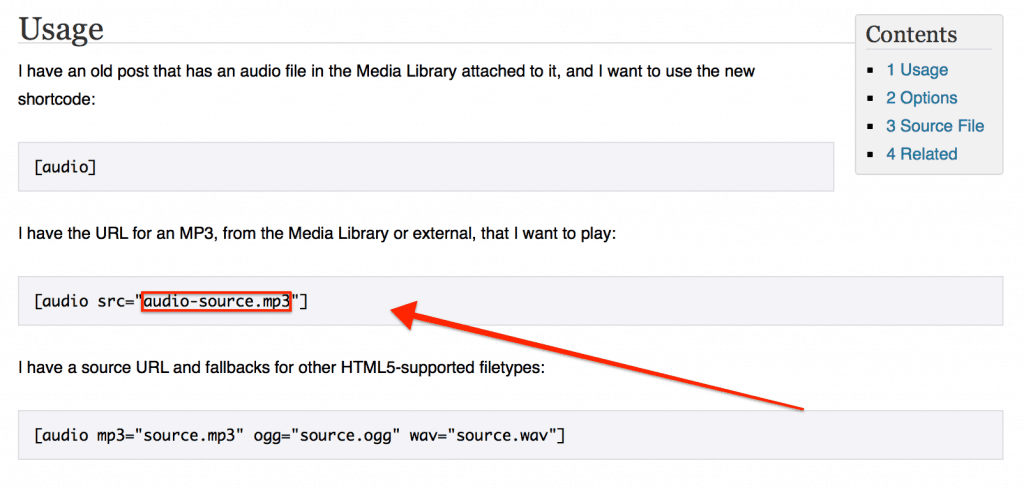Click the highlighted audio-source.mp3 text

tap(216, 302)
